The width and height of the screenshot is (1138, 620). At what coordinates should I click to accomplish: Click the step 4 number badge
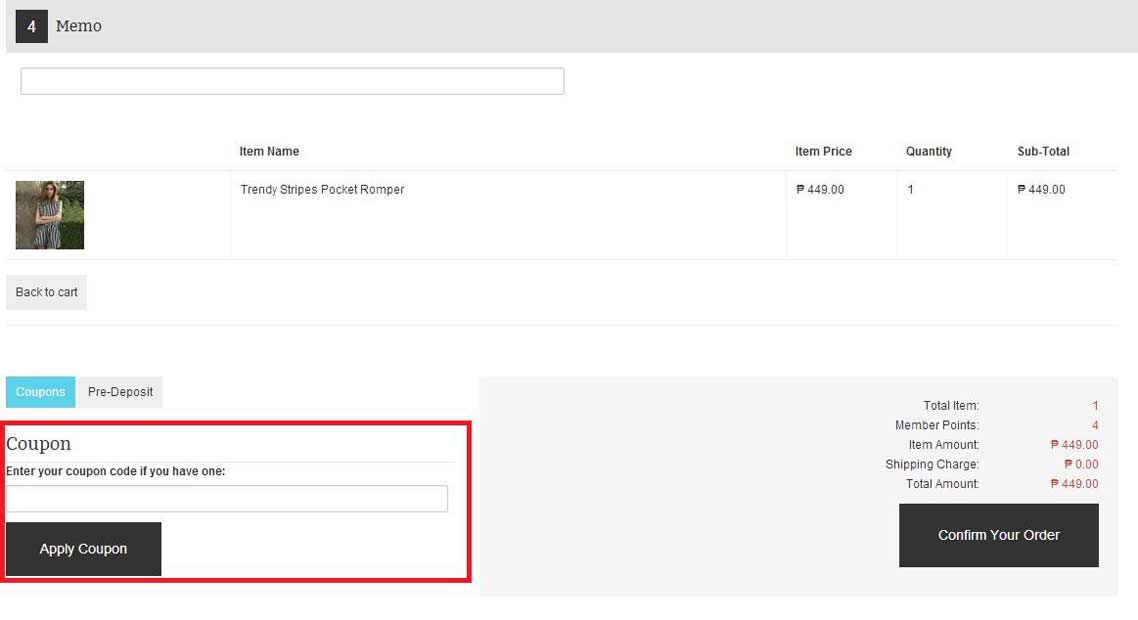coord(32,27)
